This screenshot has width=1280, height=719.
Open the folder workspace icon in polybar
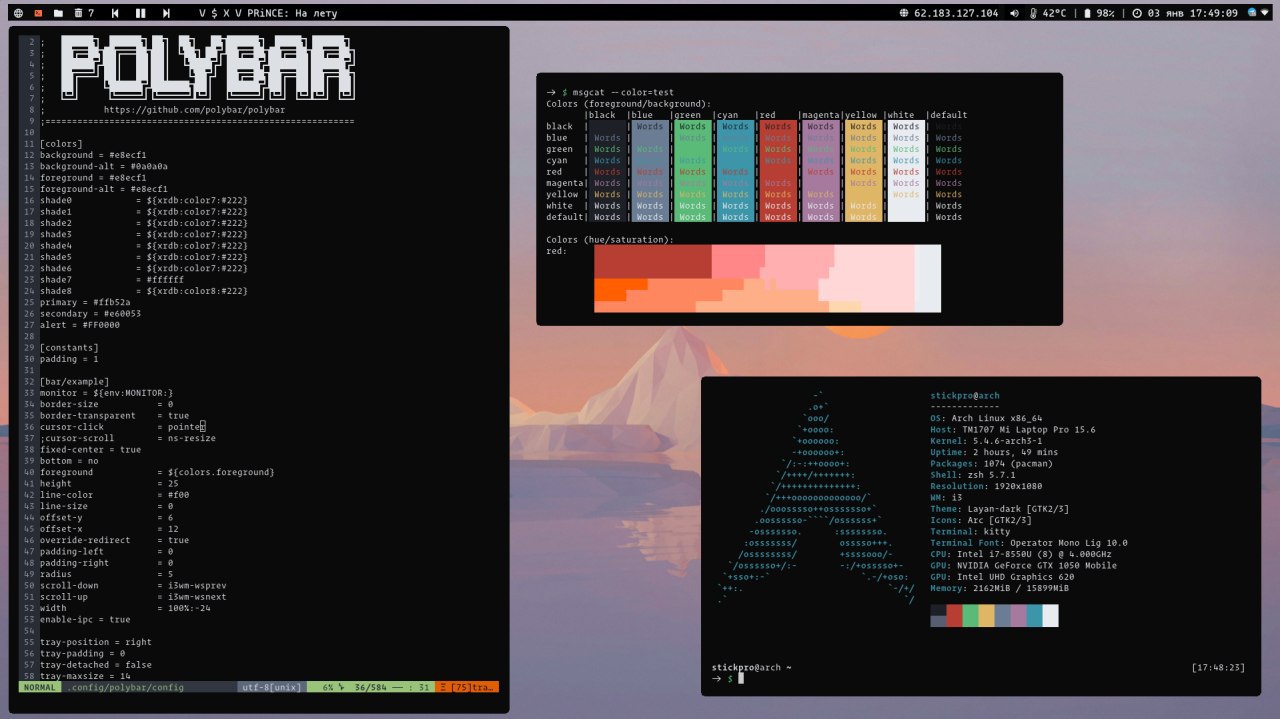click(x=58, y=13)
